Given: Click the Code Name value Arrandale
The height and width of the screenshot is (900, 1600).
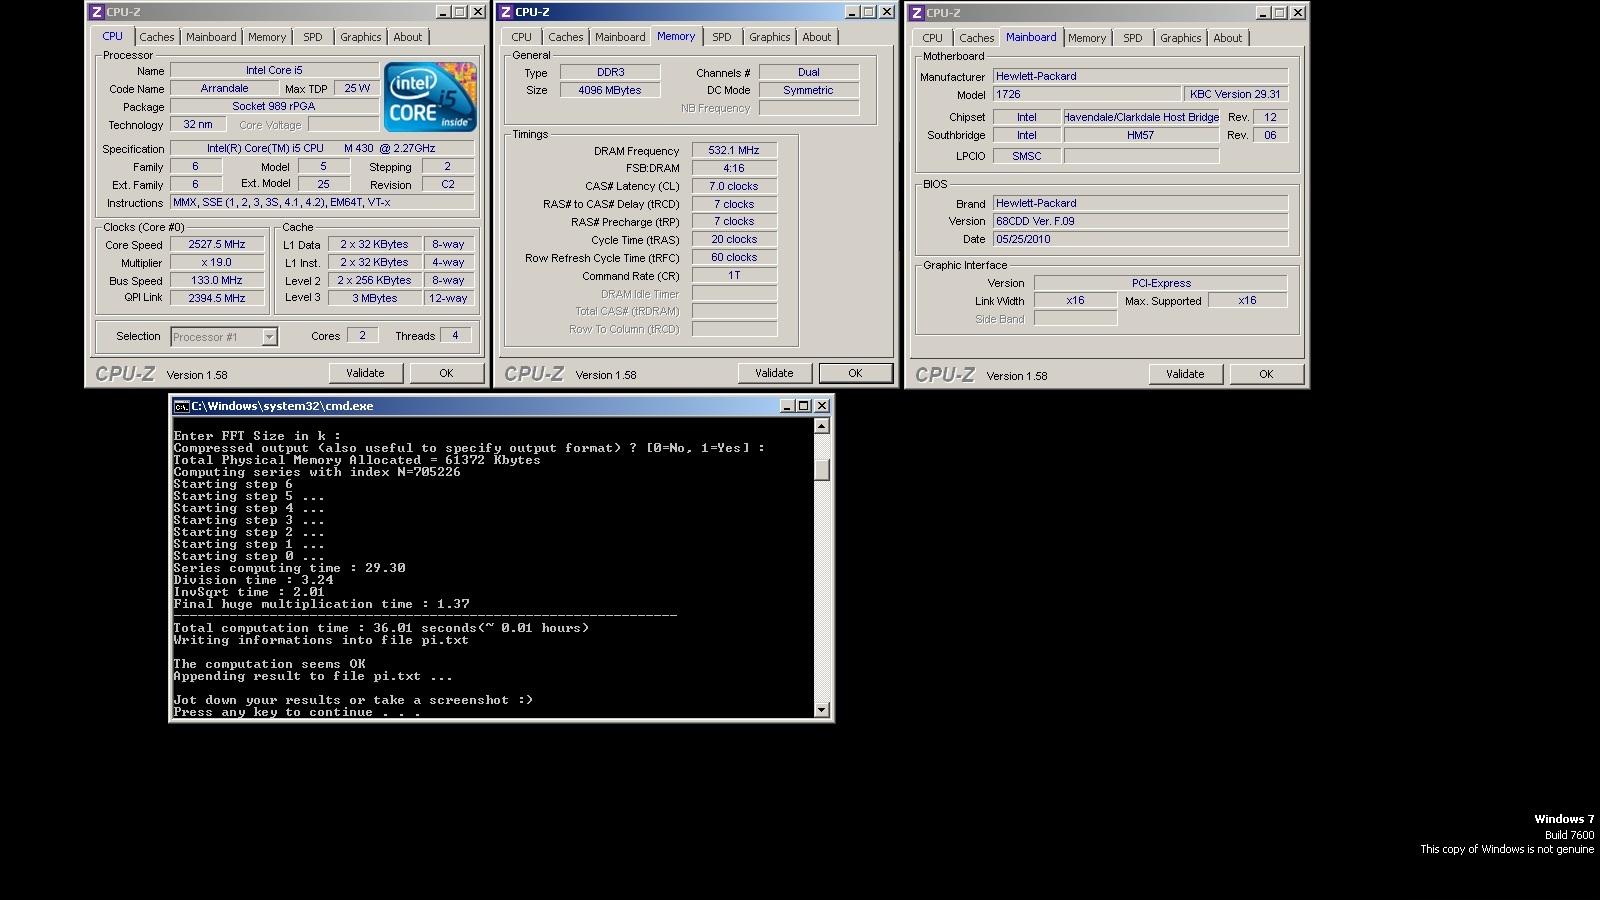Looking at the screenshot, I should (x=224, y=88).
